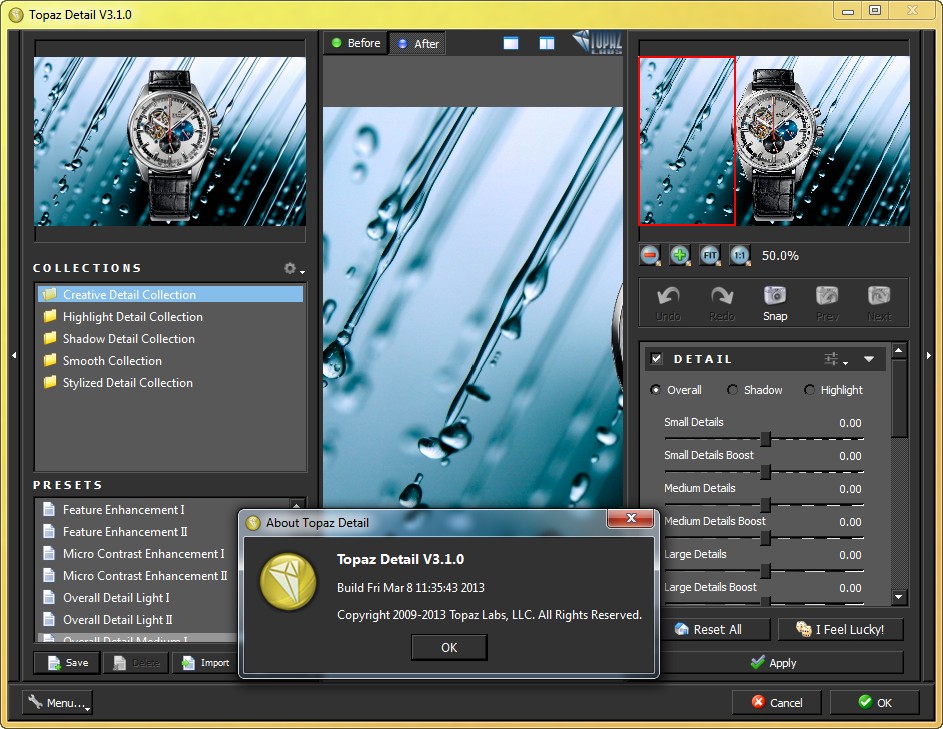The height and width of the screenshot is (729, 943).
Task: Toggle the DETAIL panel checkbox
Action: [657, 359]
